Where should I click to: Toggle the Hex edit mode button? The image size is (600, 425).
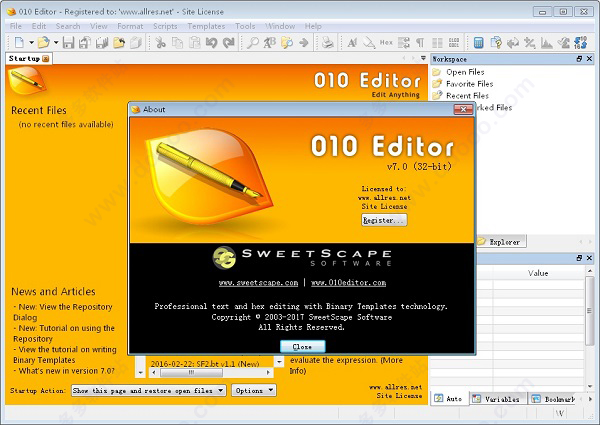click(x=386, y=42)
